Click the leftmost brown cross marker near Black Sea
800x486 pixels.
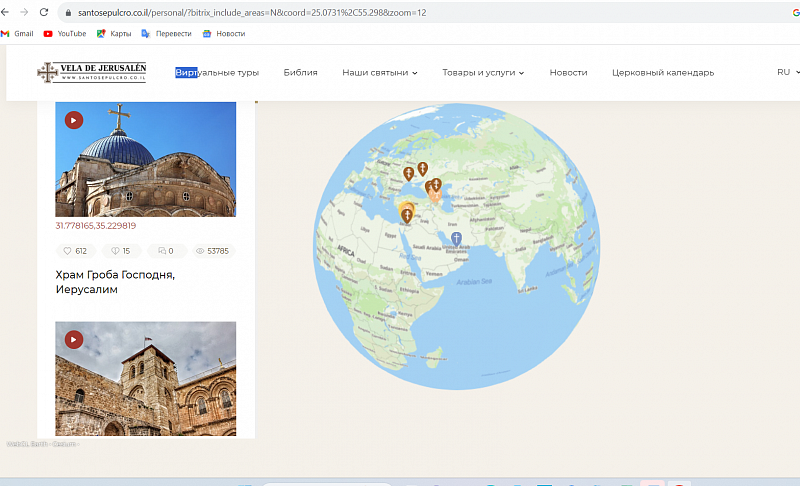[x=408, y=174]
